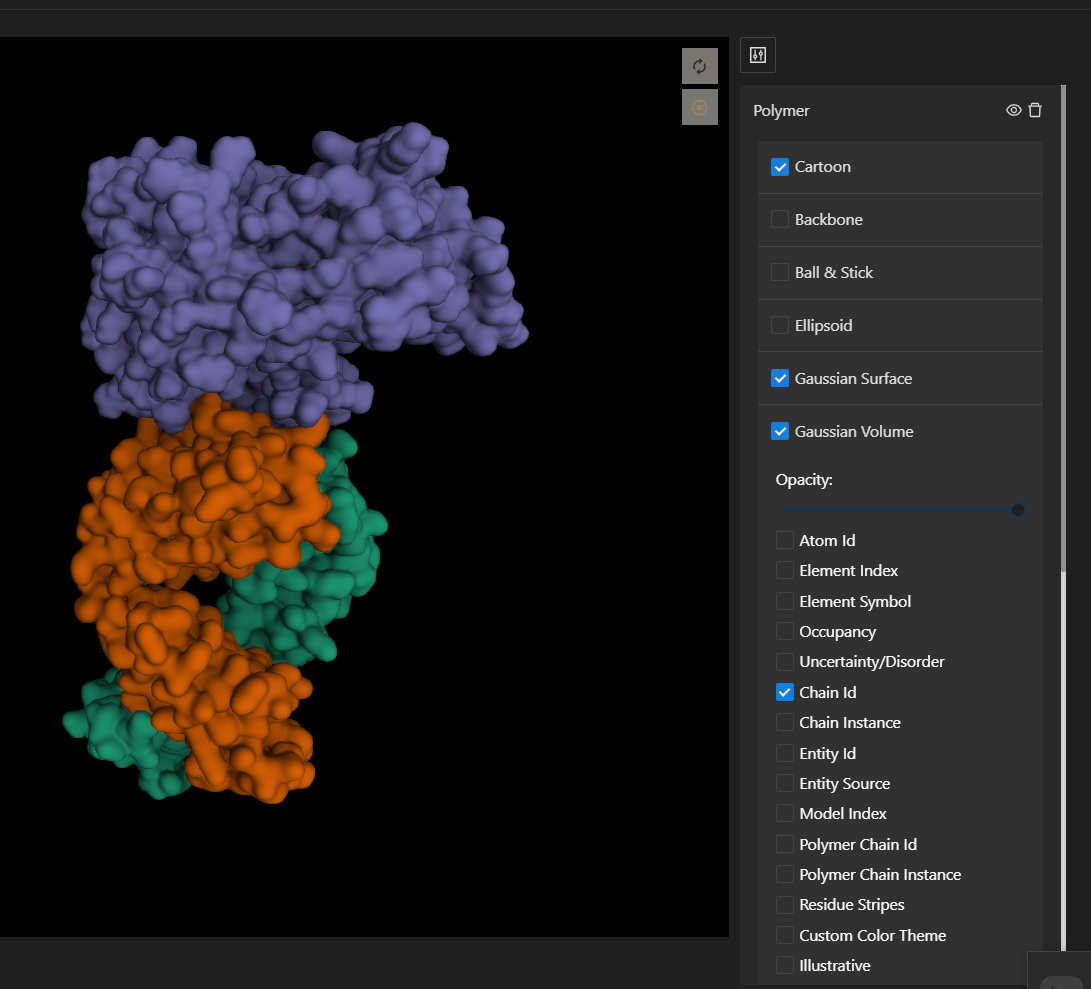Tick the Occupancy color option

pyautogui.click(x=785, y=631)
